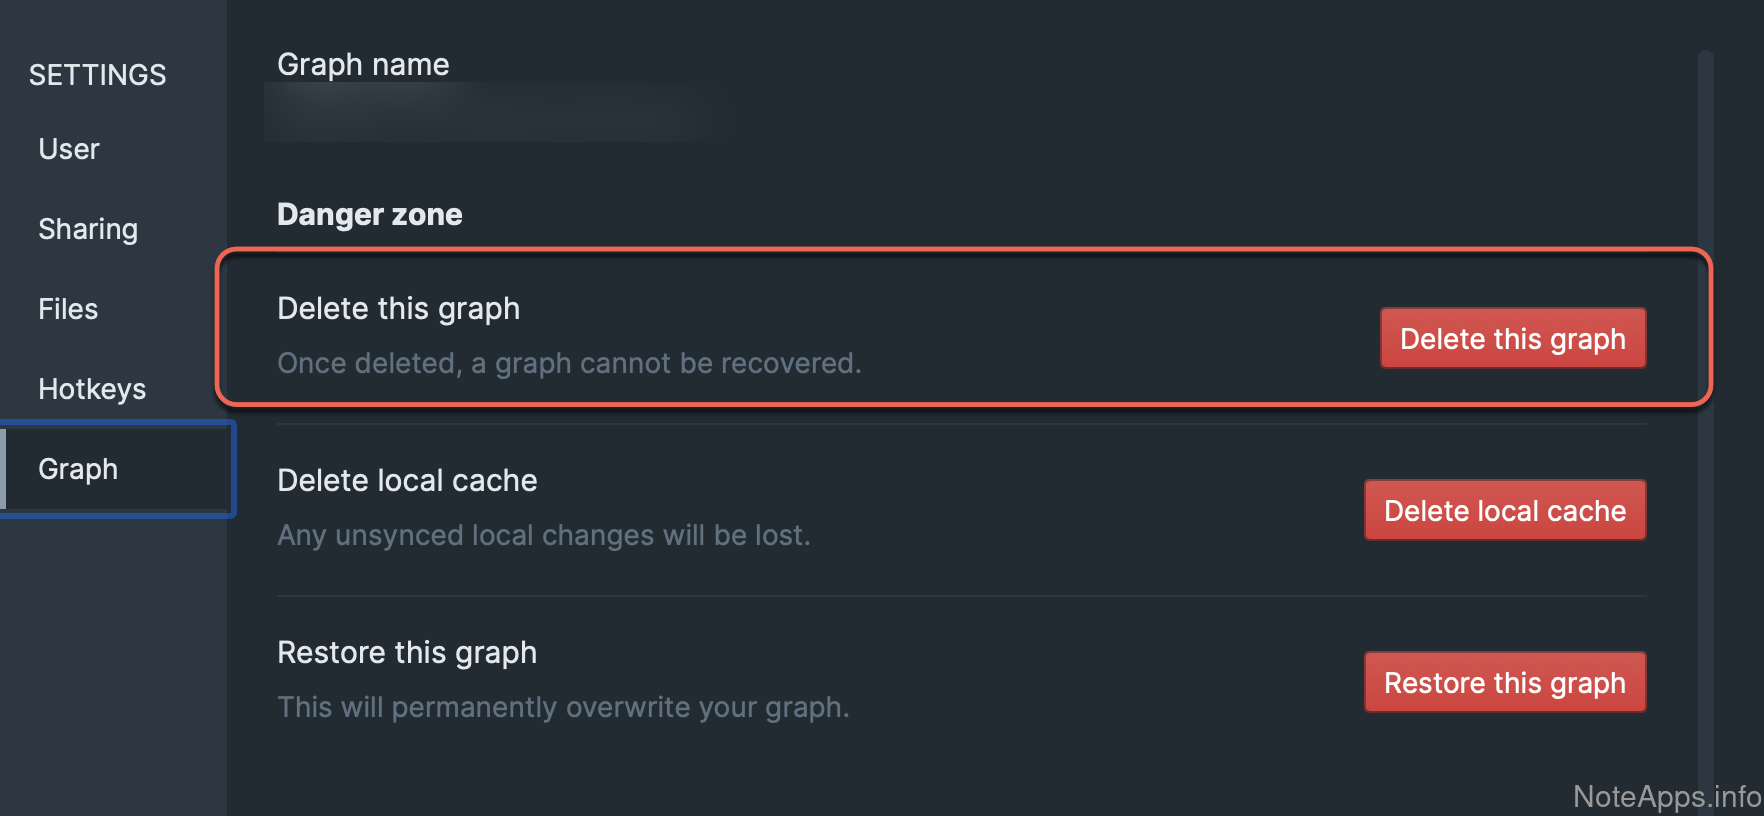Click the SETTINGS sidebar header
Viewport: 1764px width, 816px height.
[x=97, y=75]
